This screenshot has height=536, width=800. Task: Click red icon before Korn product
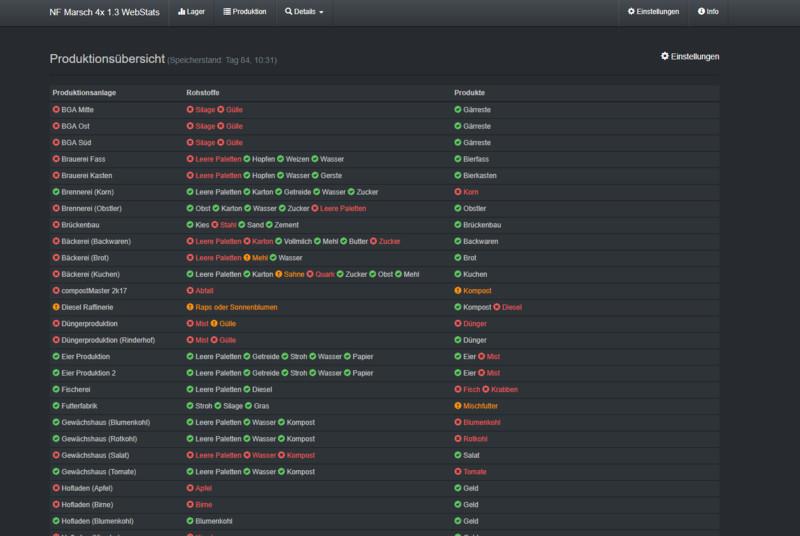click(458, 192)
